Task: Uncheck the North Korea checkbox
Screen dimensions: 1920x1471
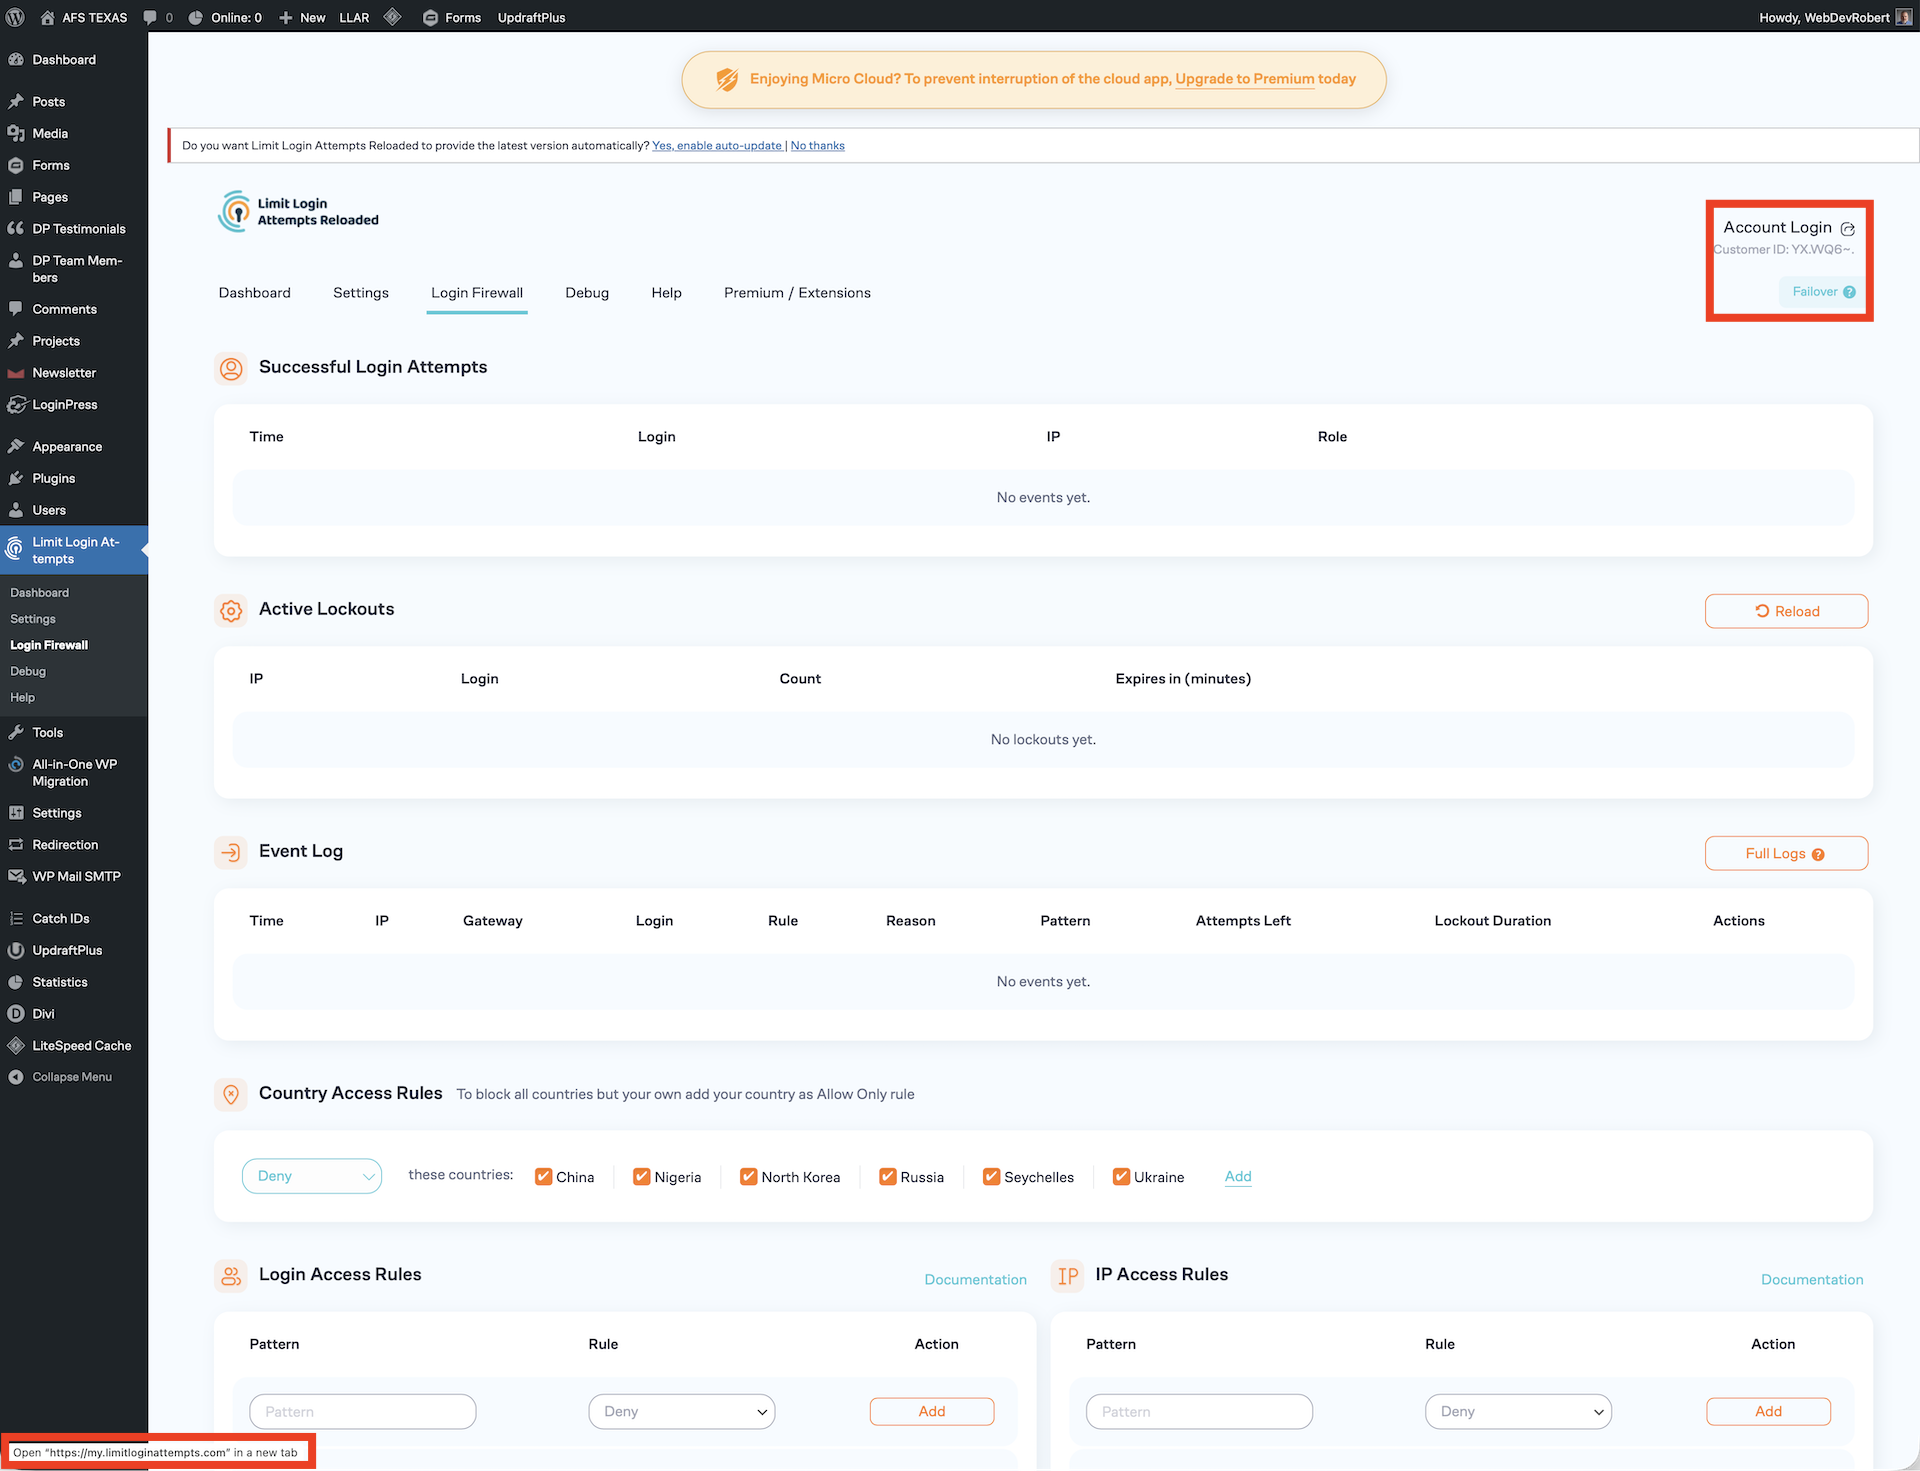Action: (x=748, y=1177)
